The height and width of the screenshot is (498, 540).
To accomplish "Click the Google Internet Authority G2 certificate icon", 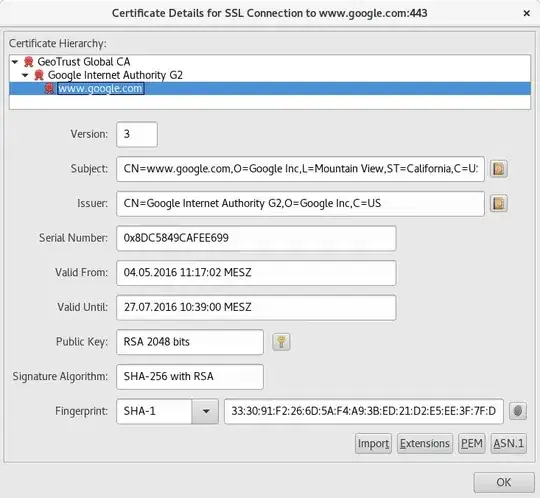I will tap(39, 75).
